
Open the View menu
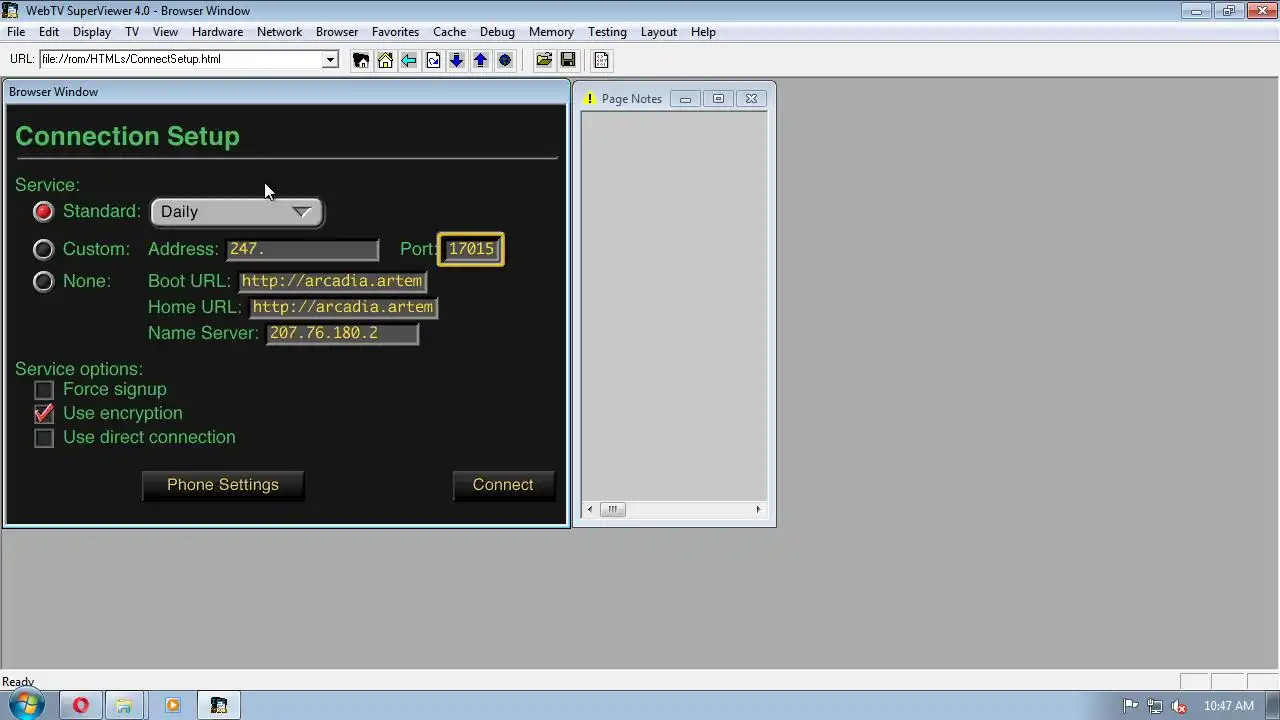165,32
